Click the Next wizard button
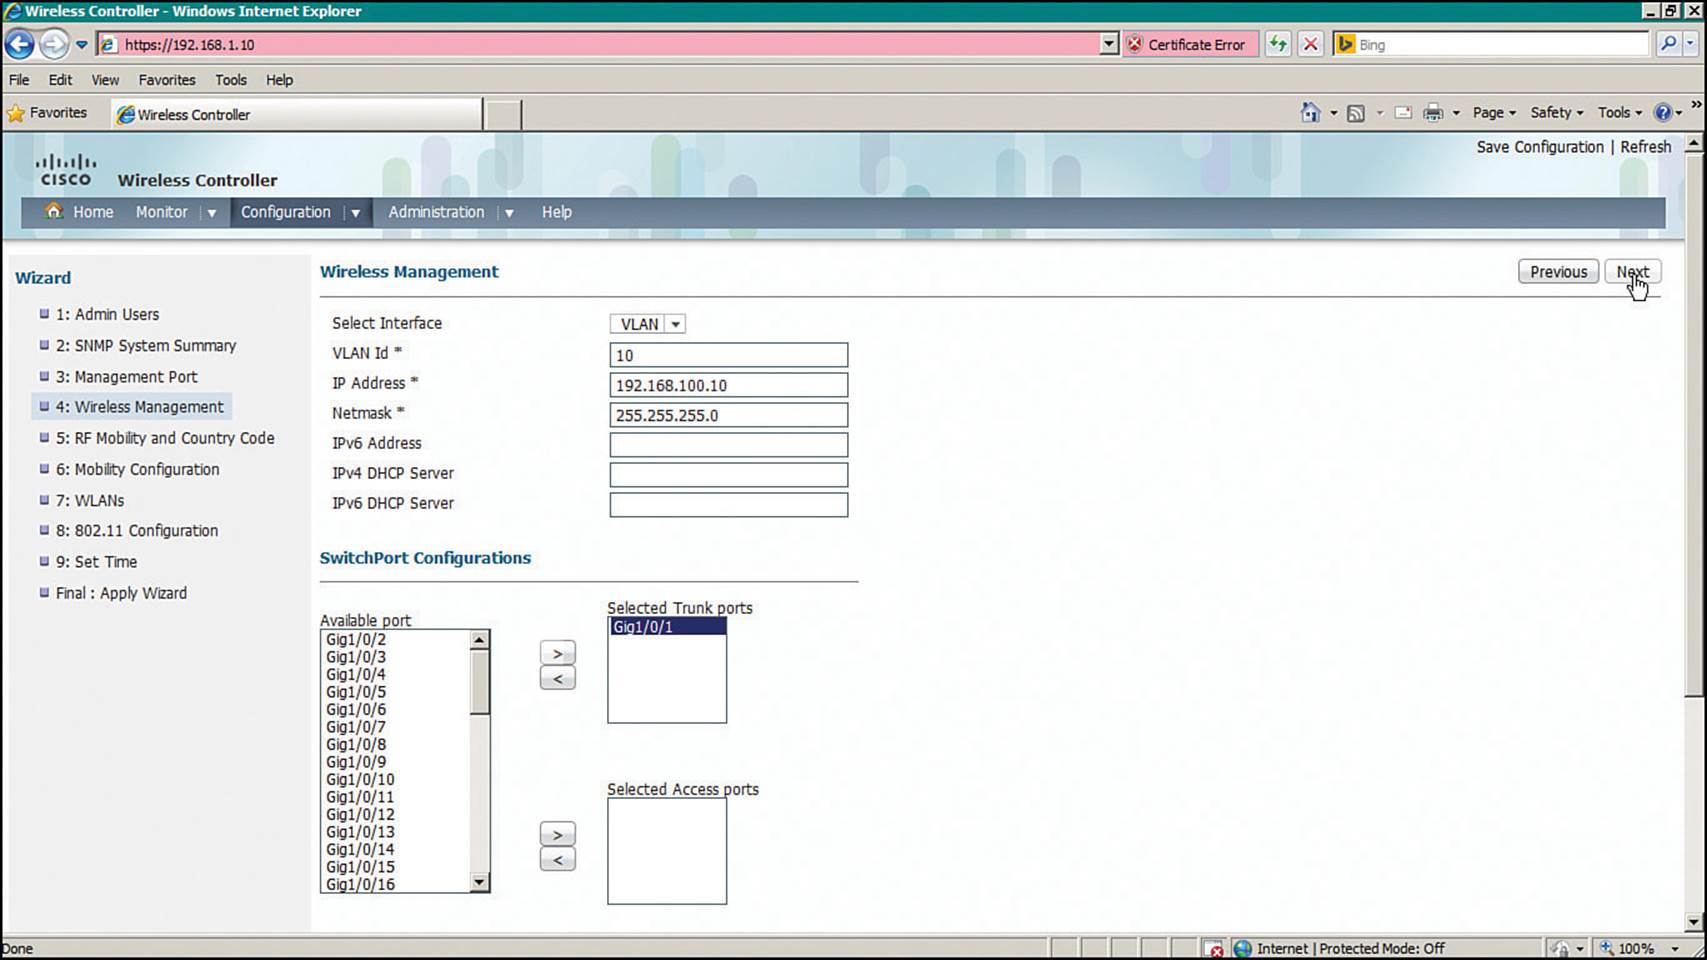1707x960 pixels. coord(1633,272)
